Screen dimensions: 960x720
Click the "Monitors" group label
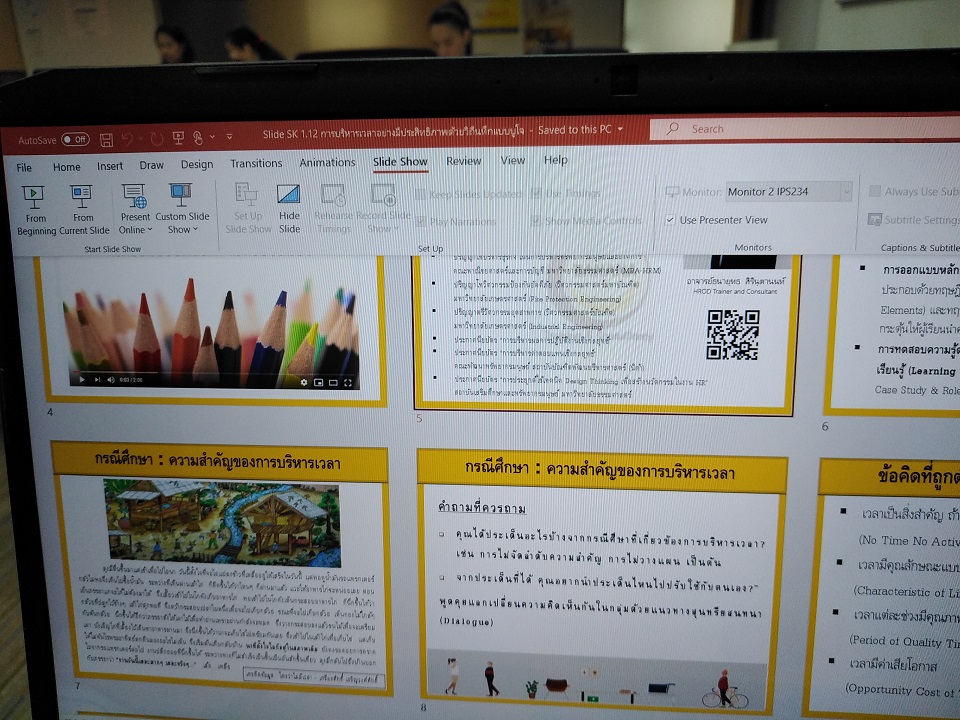753,247
